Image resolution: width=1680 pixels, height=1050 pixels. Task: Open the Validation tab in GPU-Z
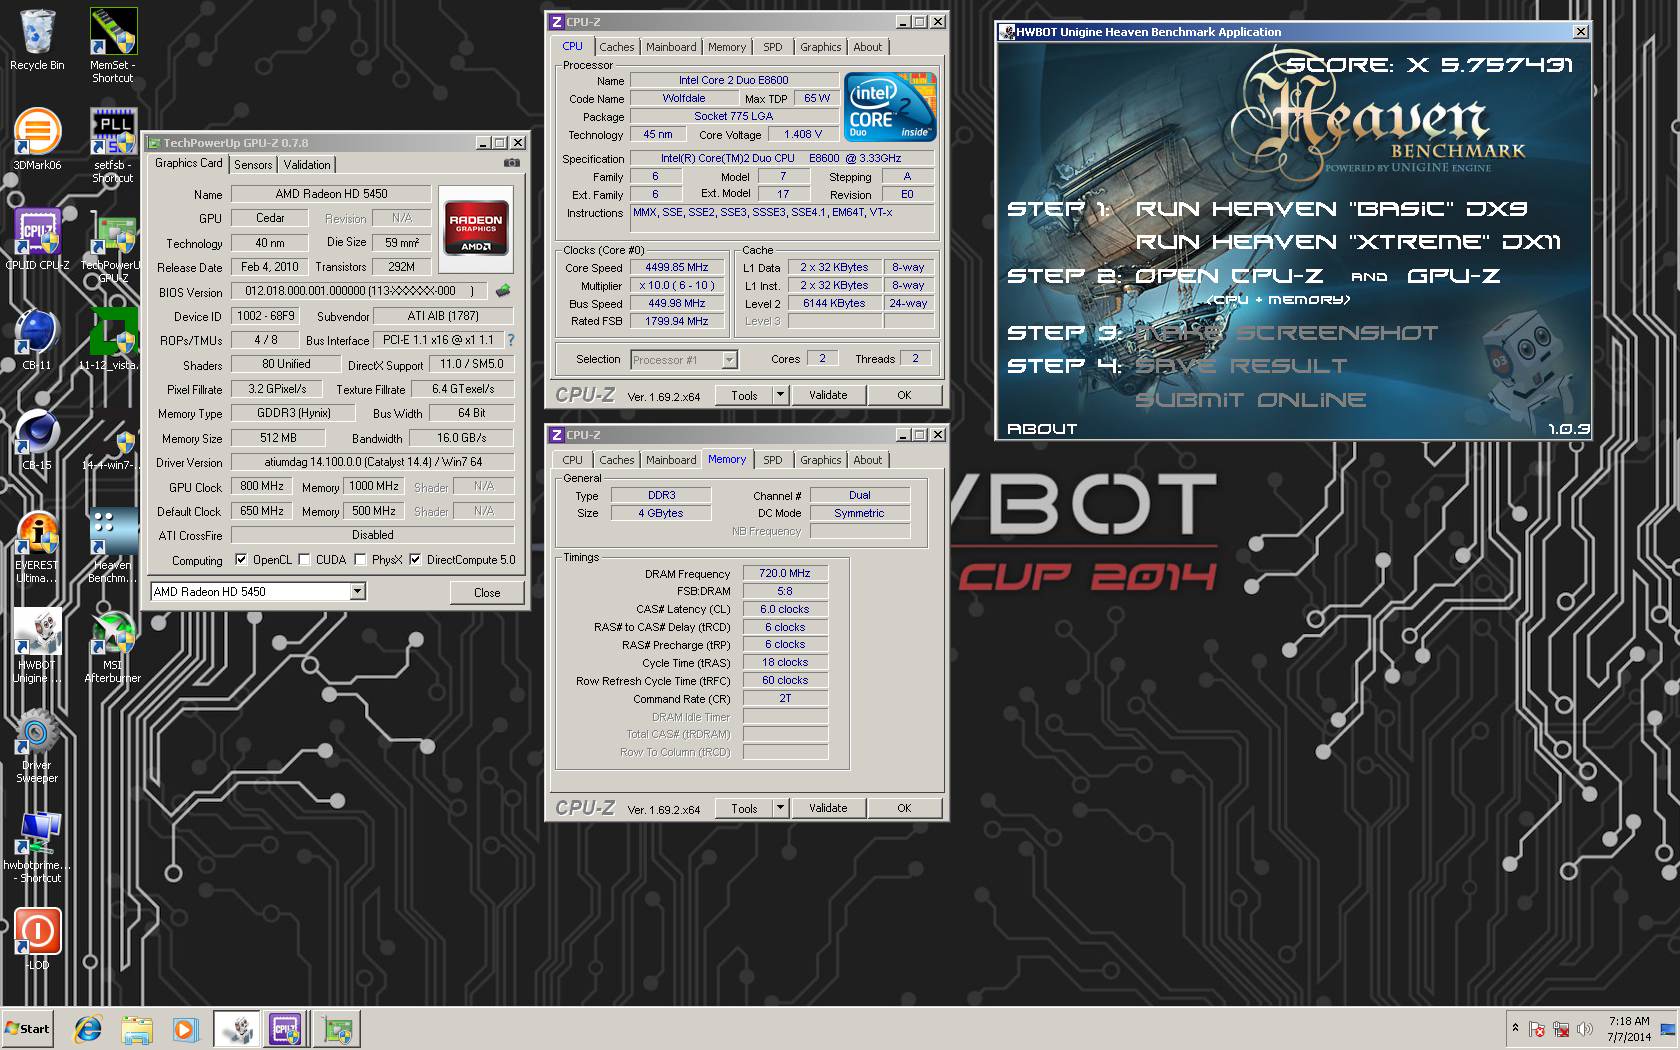(307, 165)
